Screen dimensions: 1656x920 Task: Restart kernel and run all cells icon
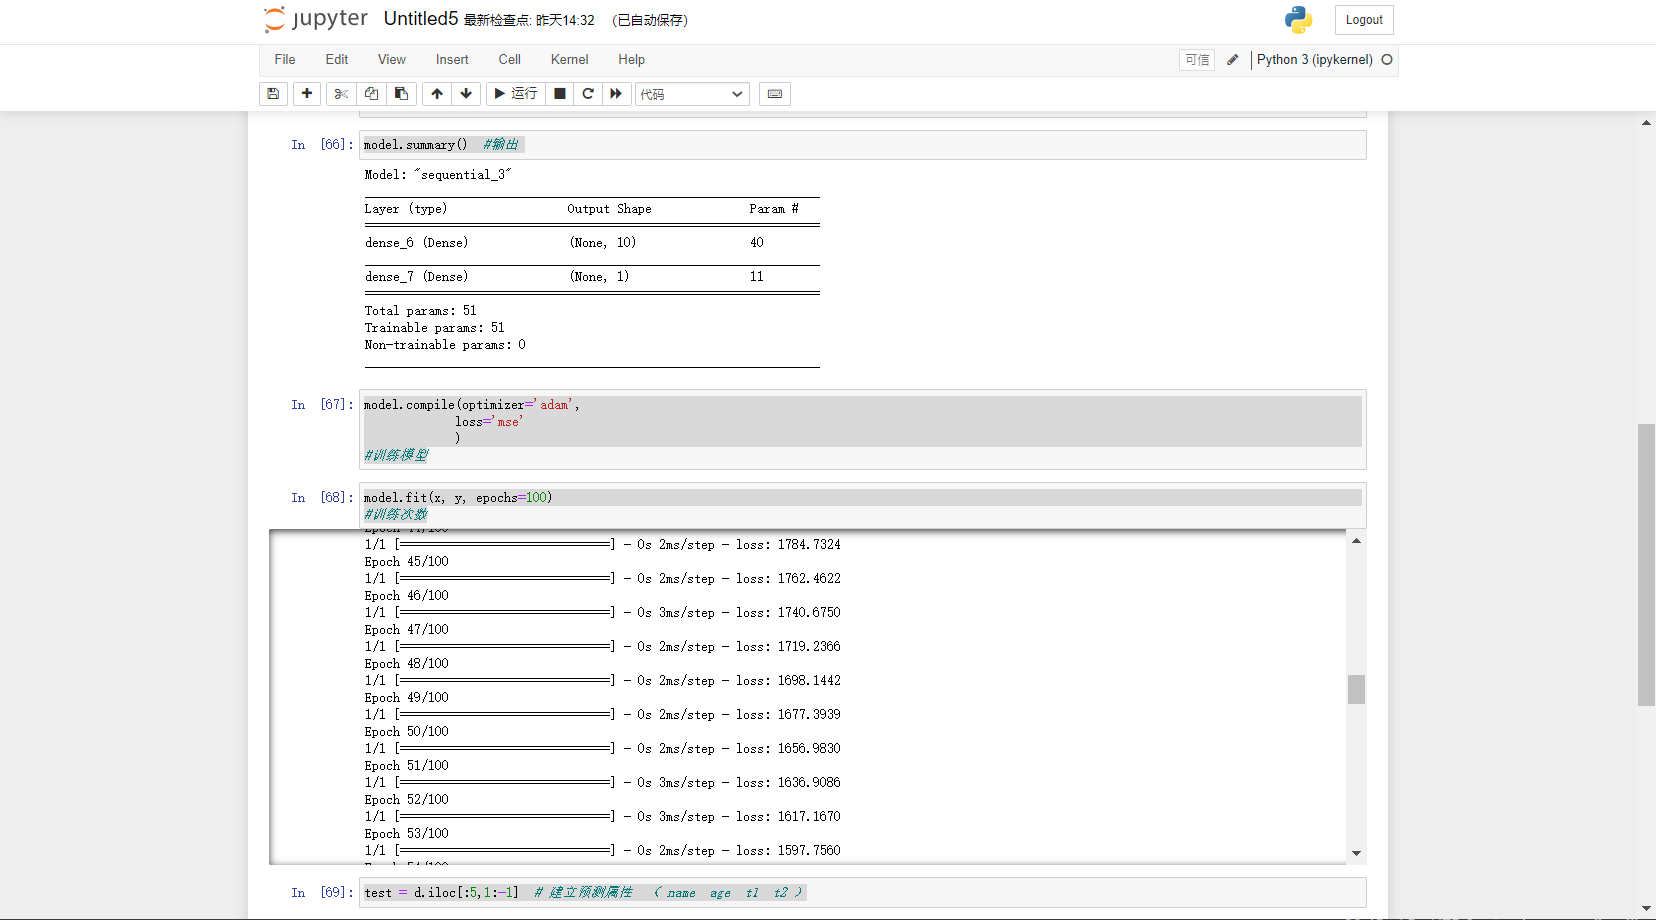[616, 94]
